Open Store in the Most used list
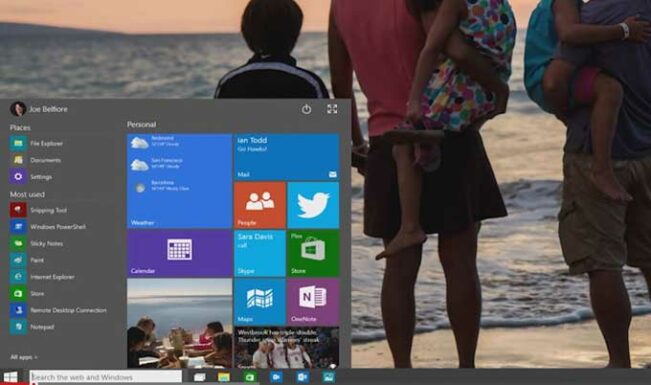651x385 pixels. pyautogui.click(x=27, y=293)
